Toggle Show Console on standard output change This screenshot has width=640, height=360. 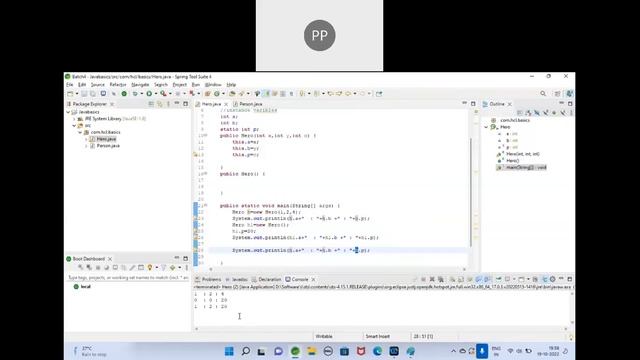pyautogui.click(x=479, y=279)
